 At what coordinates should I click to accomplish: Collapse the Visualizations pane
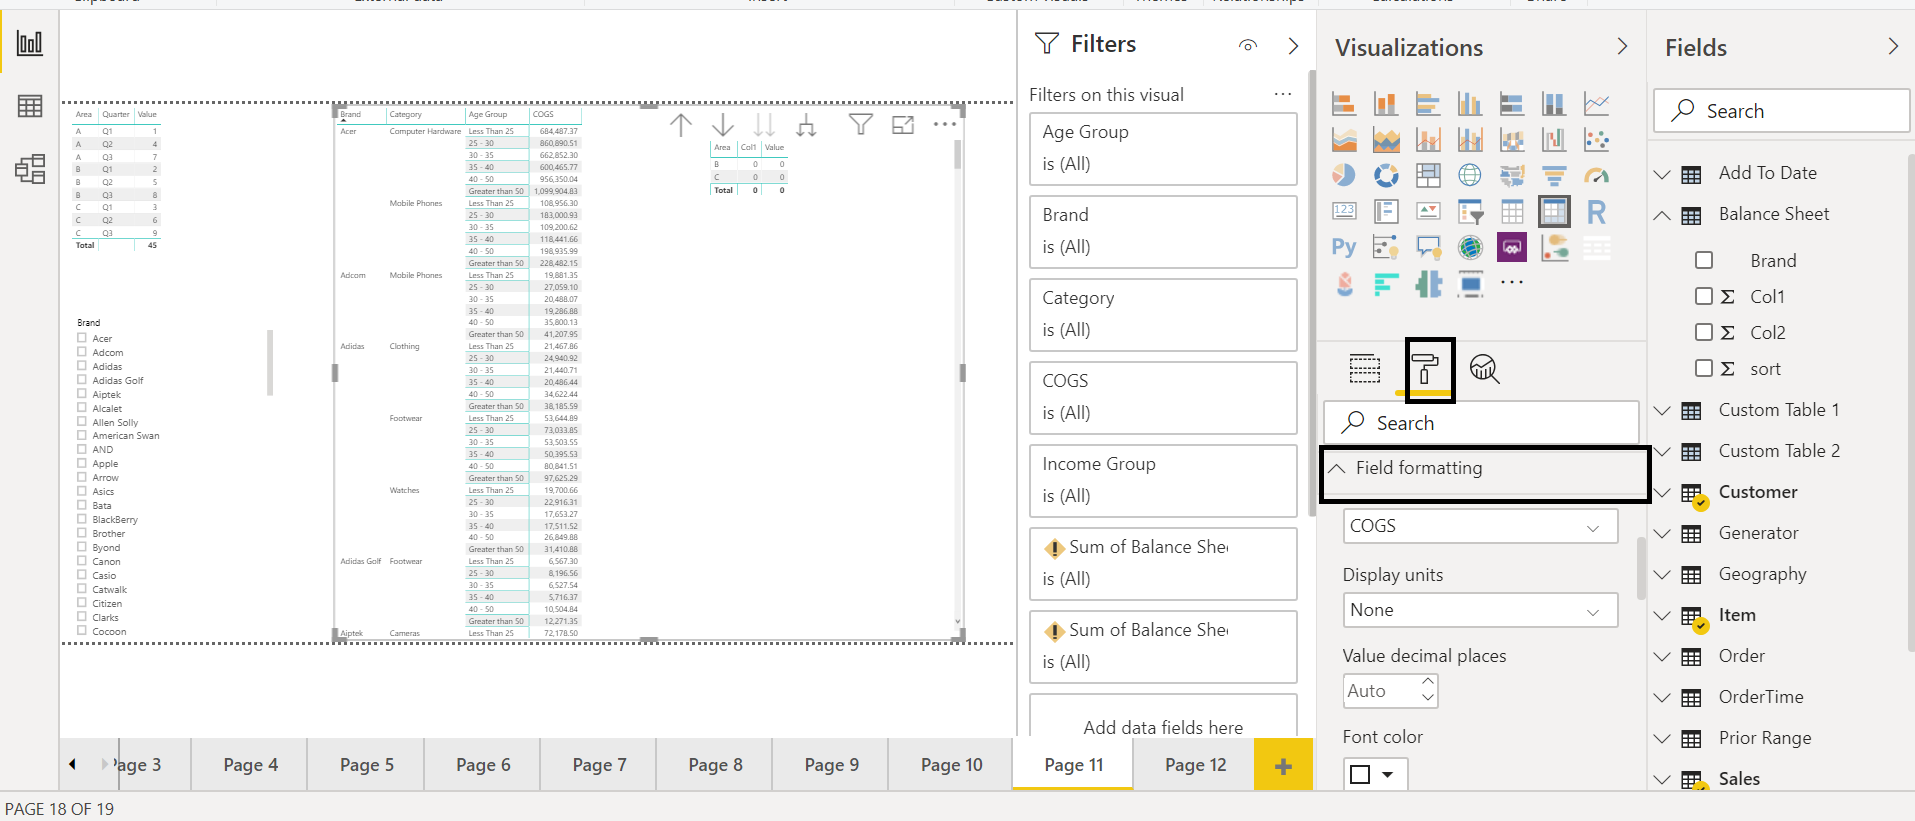(1622, 47)
